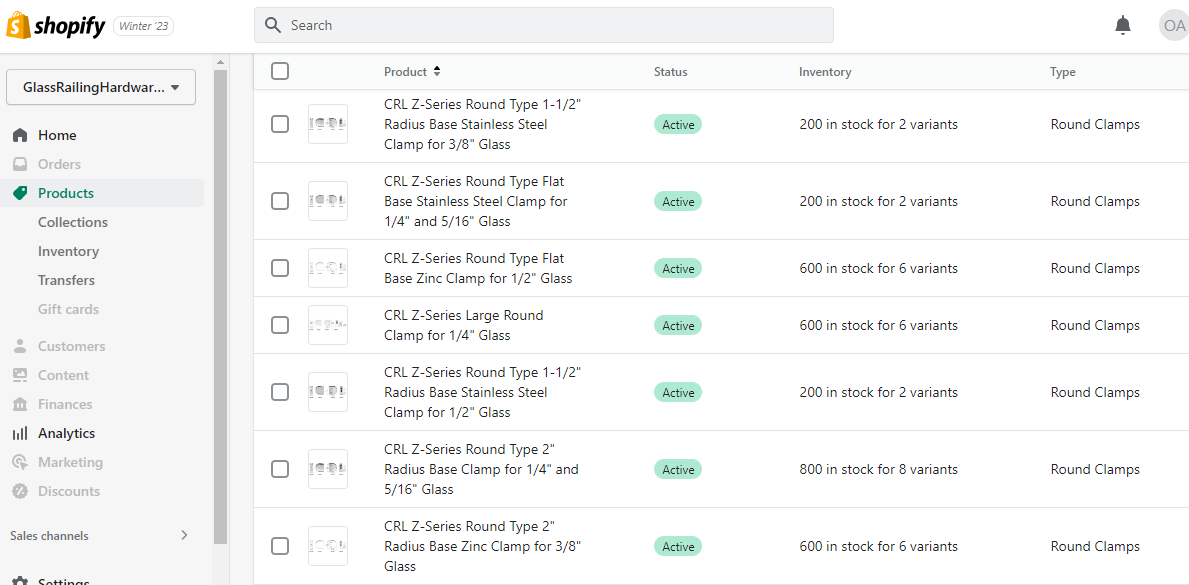Expand the Sales channels chevron
1189x585 pixels.
[184, 535]
